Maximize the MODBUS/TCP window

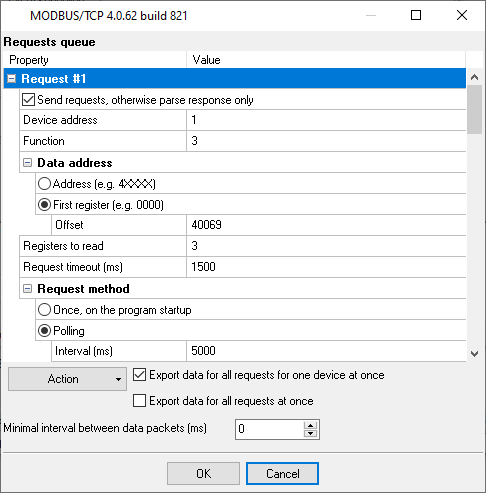click(416, 15)
